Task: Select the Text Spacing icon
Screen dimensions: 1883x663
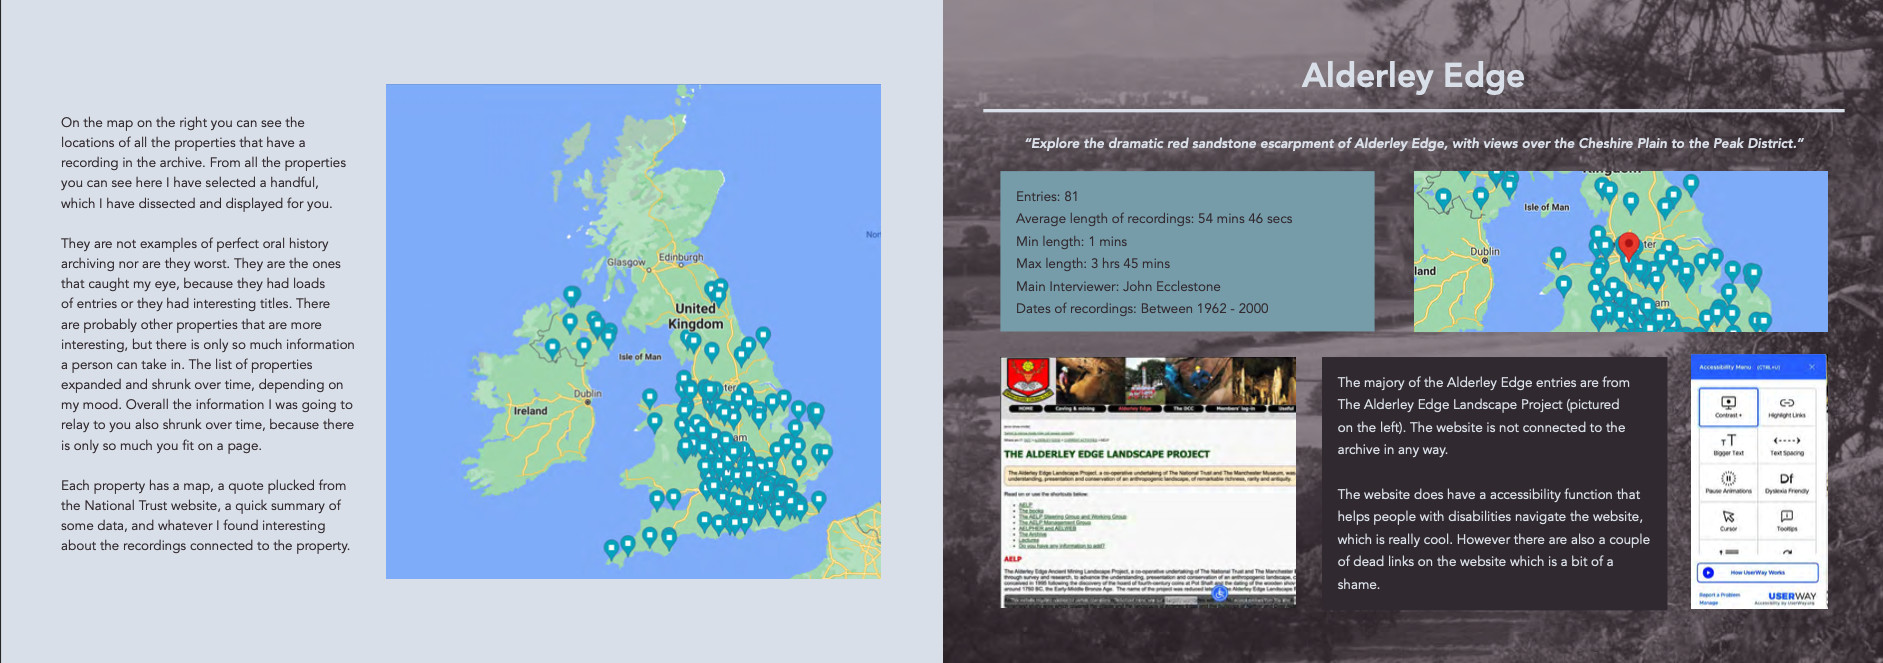Action: point(1786,443)
